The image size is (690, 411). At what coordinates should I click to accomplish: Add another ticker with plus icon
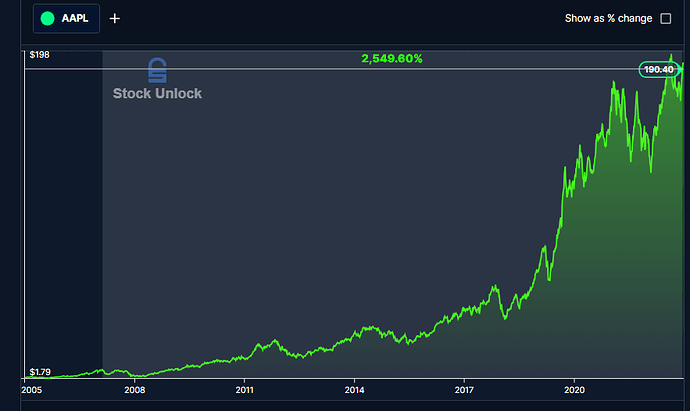click(114, 18)
